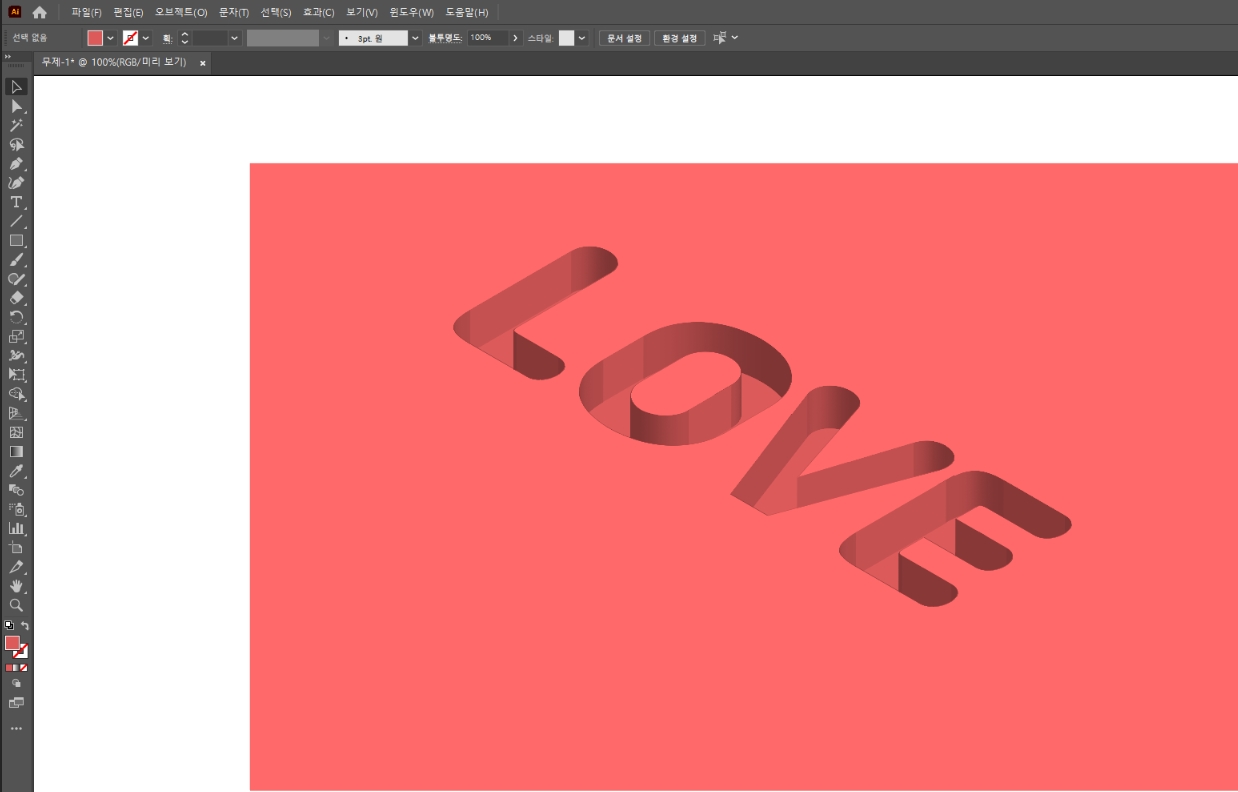Open the 효과(C) menu
Image resolution: width=1238 pixels, height=792 pixels.
319,12
